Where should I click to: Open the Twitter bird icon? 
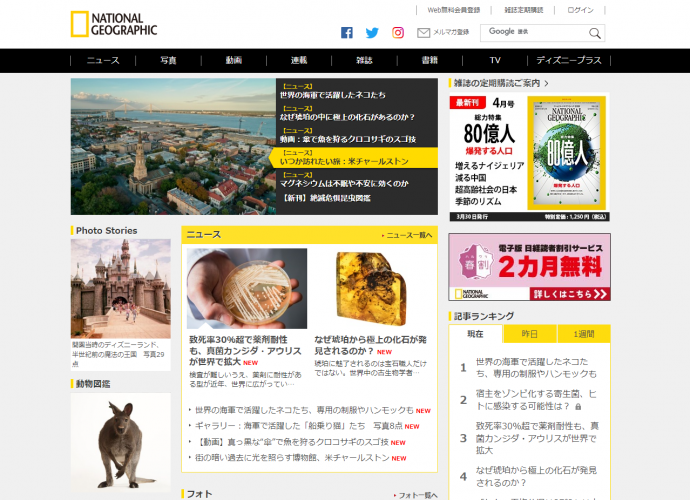[x=372, y=33]
